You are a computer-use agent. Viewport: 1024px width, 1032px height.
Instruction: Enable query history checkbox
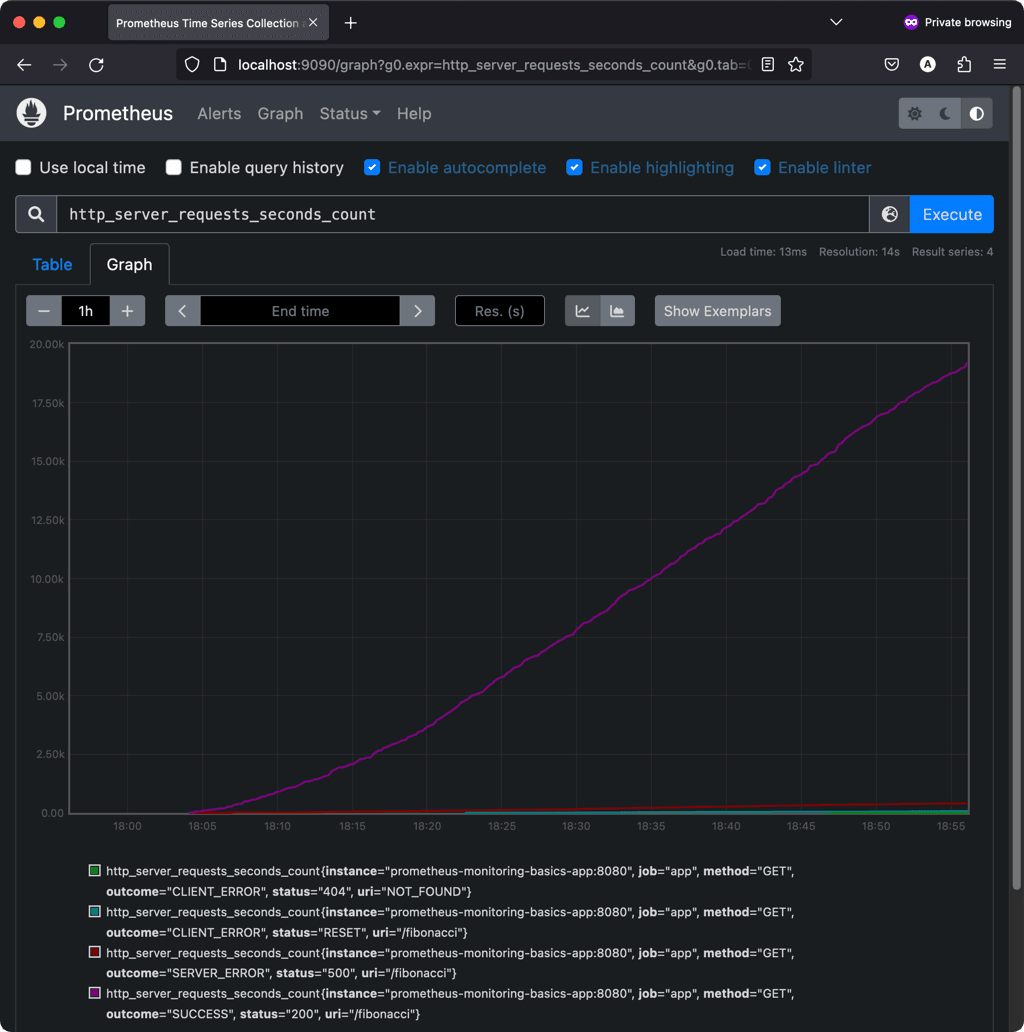174,167
